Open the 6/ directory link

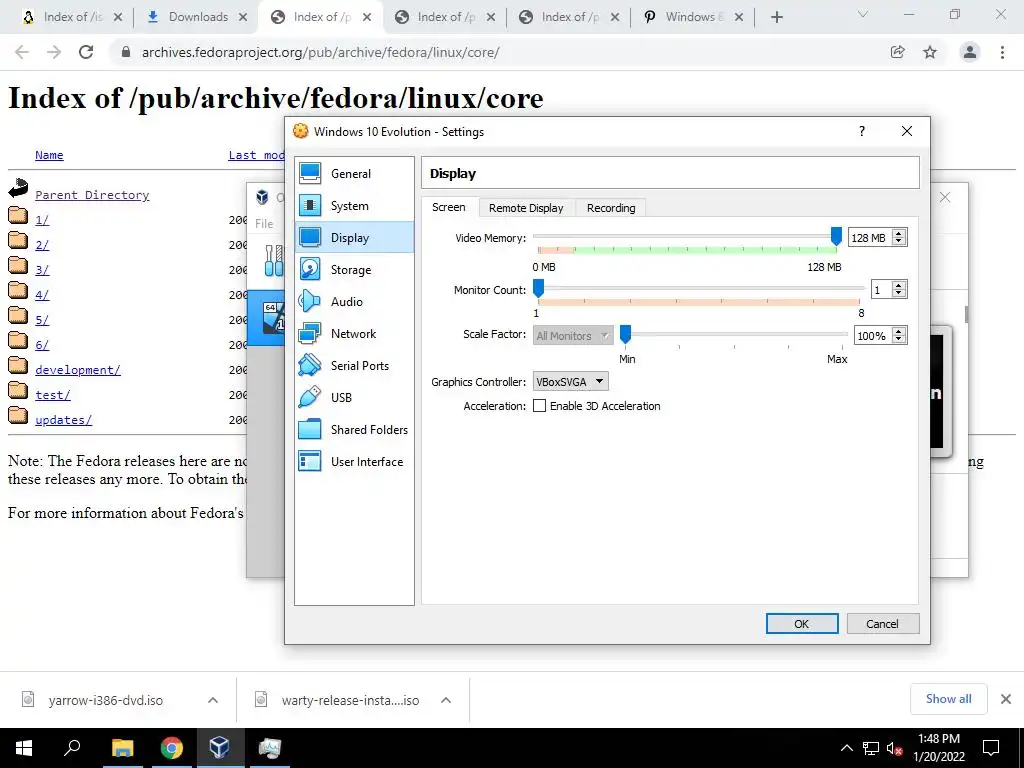[42, 345]
